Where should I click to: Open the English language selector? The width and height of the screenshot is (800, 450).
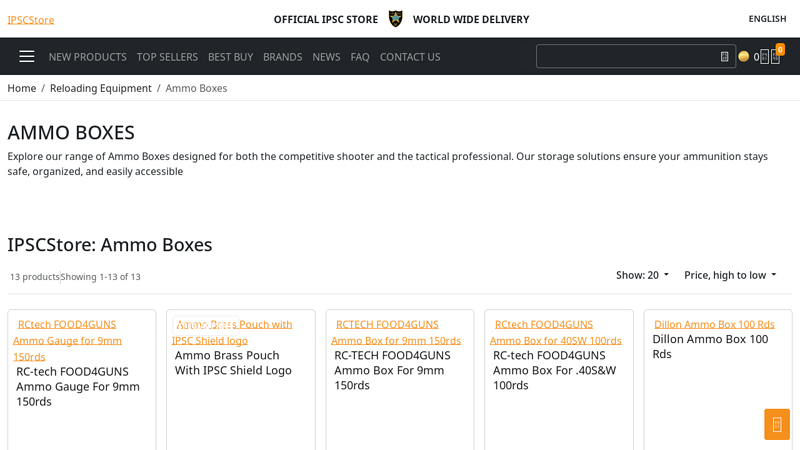coord(767,19)
